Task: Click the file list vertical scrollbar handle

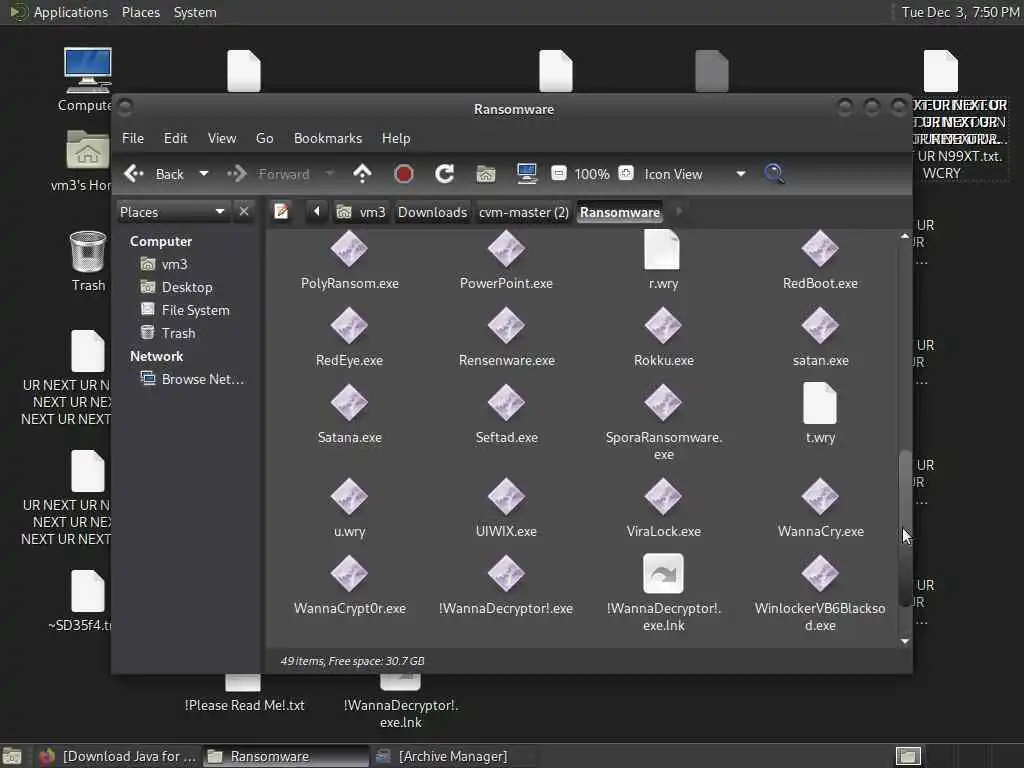Action: (x=904, y=528)
